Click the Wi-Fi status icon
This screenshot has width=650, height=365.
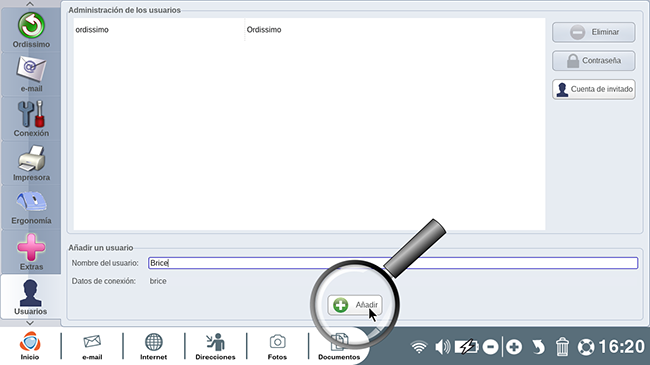pos(419,347)
